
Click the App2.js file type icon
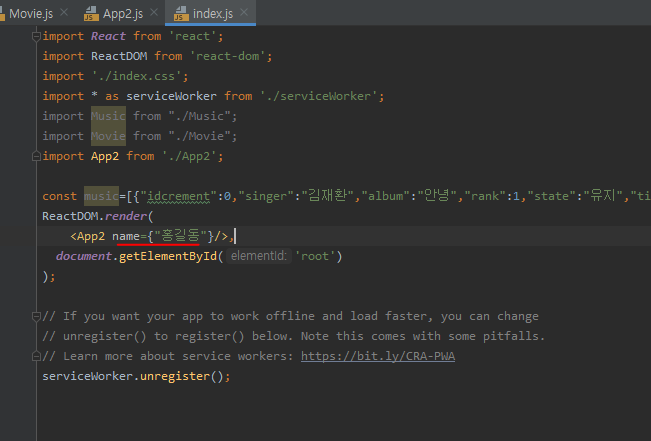91,13
